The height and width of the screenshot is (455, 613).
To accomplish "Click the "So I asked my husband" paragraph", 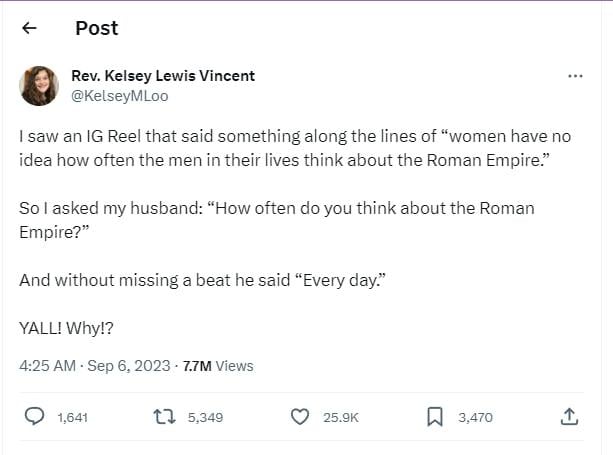I will pos(276,219).
